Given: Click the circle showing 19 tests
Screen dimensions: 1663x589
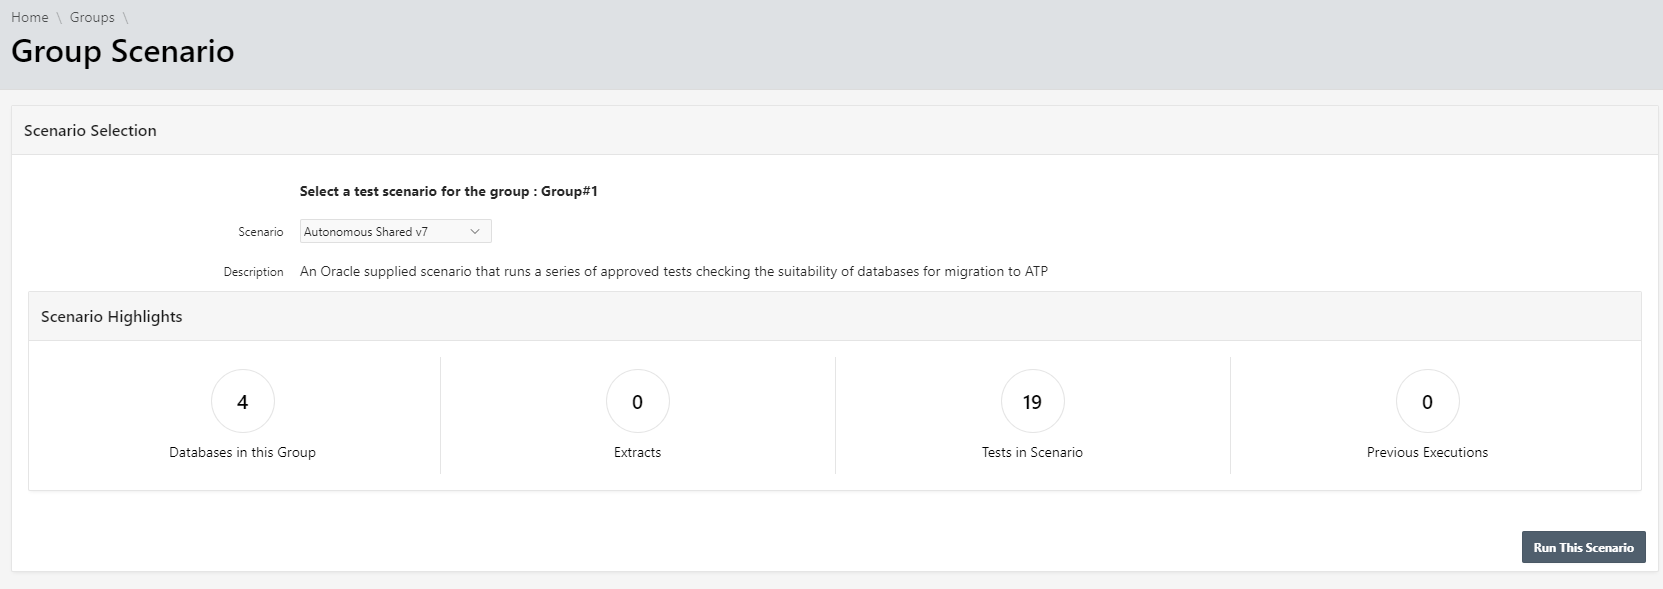Looking at the screenshot, I should (1032, 402).
